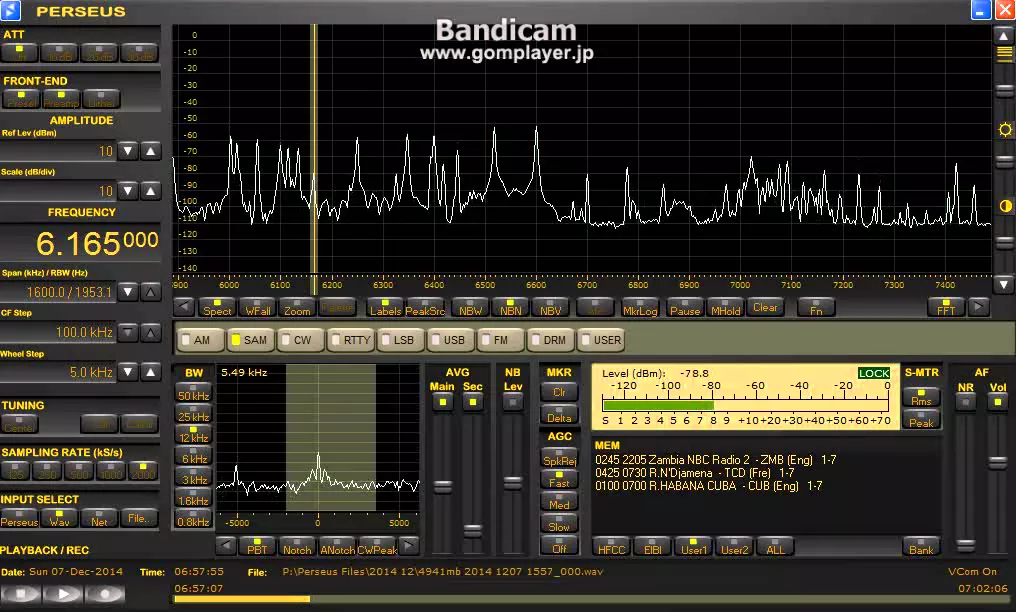Toggle the PBT passband tuning button
The height and width of the screenshot is (612, 1016).
click(x=257, y=546)
